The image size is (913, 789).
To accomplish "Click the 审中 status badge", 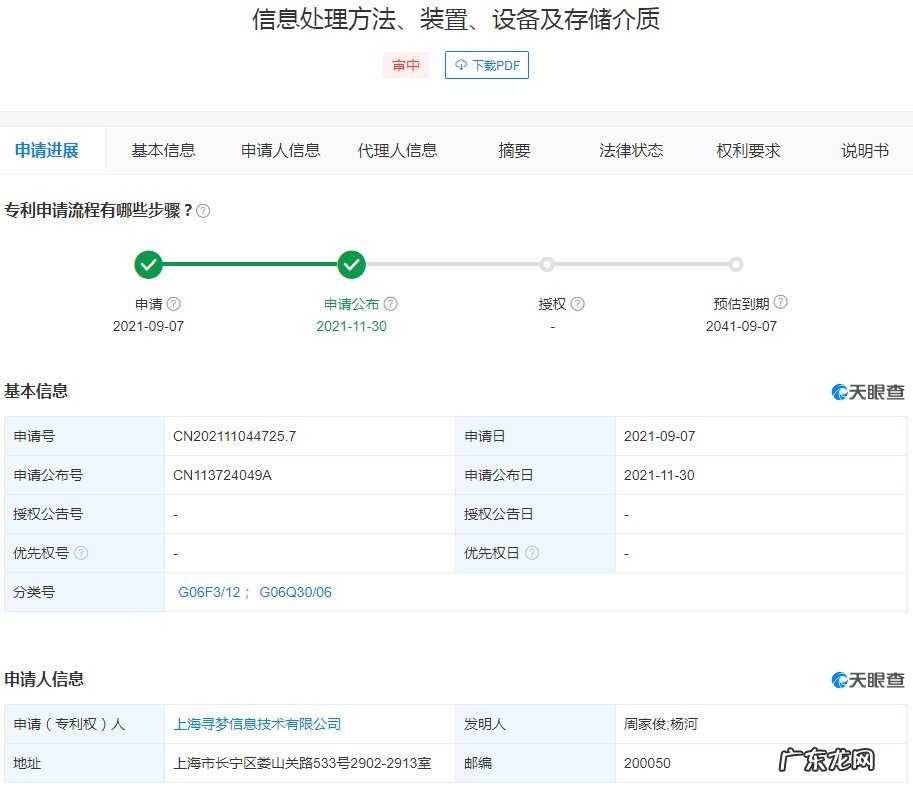I will [406, 65].
